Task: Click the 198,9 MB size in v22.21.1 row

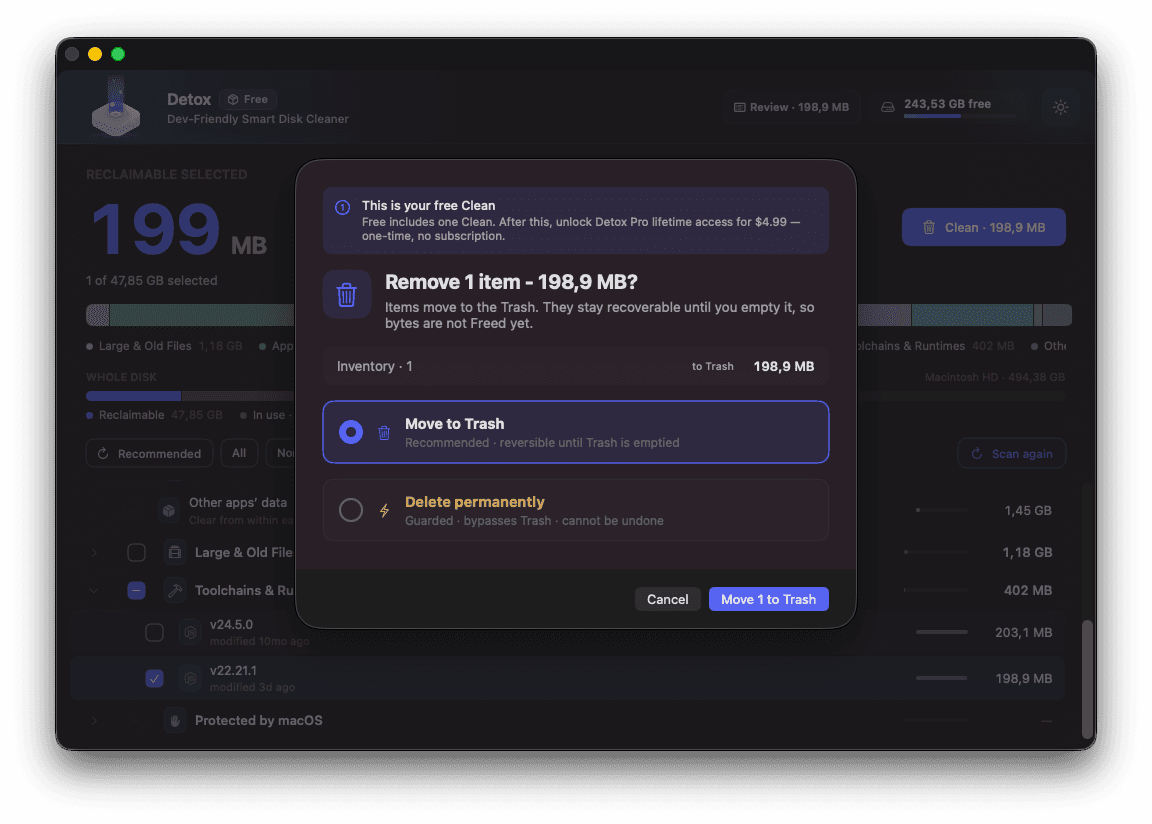Action: 1023,679
